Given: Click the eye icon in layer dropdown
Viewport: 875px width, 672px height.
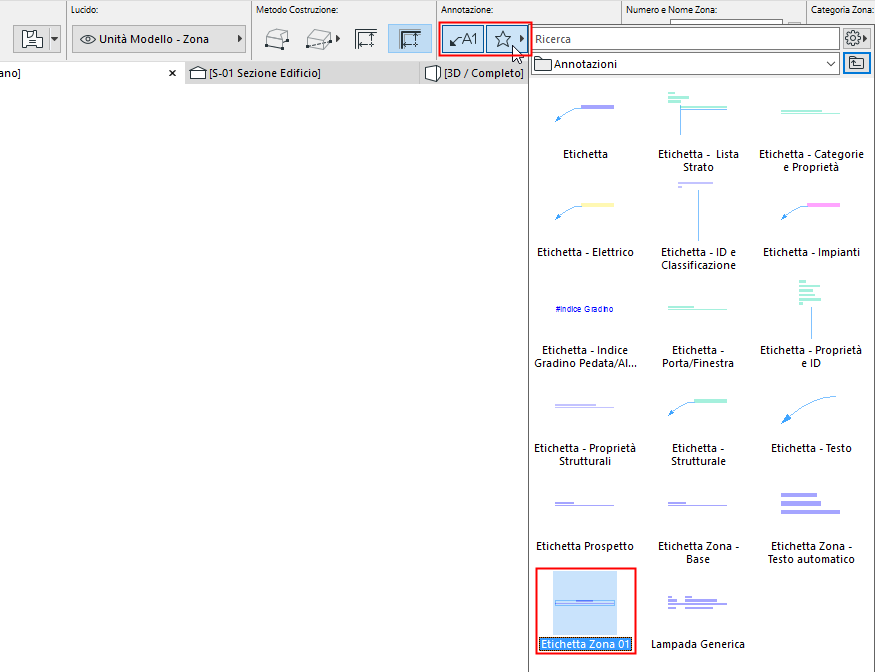Looking at the screenshot, I should 88,39.
